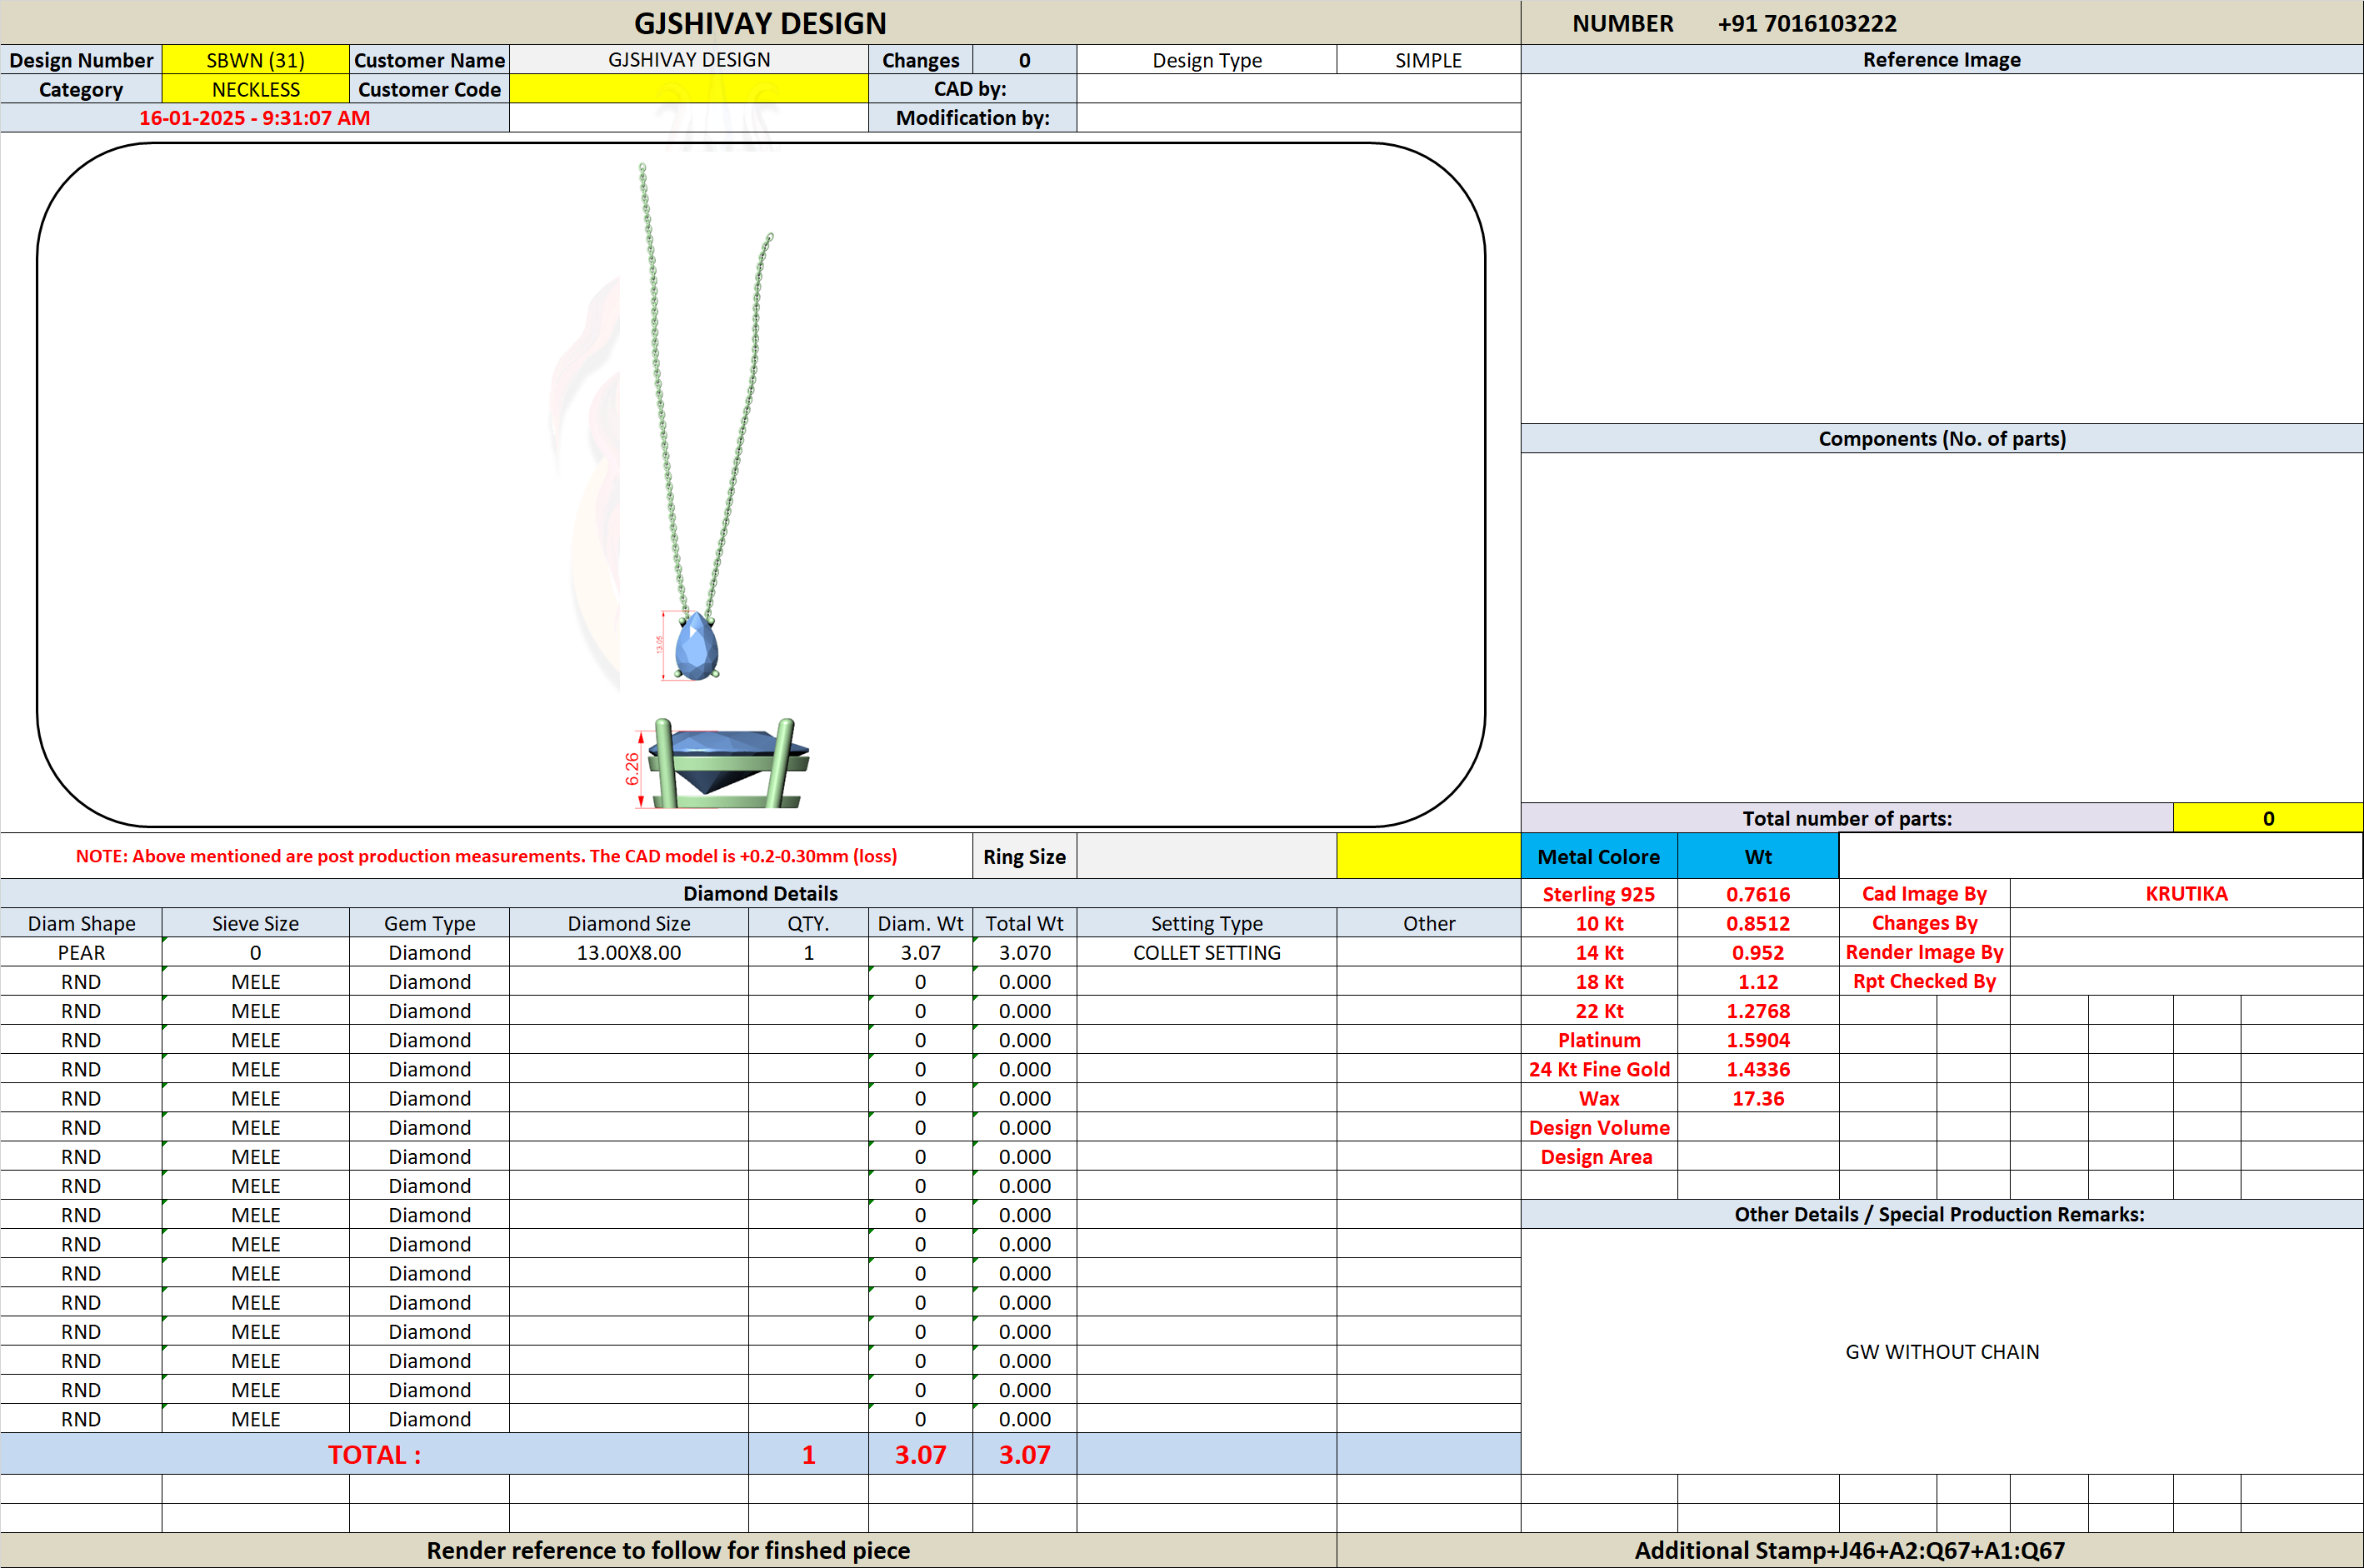The height and width of the screenshot is (1568, 2364).
Task: Select the Design Type value SIMPLE
Action: [1428, 60]
